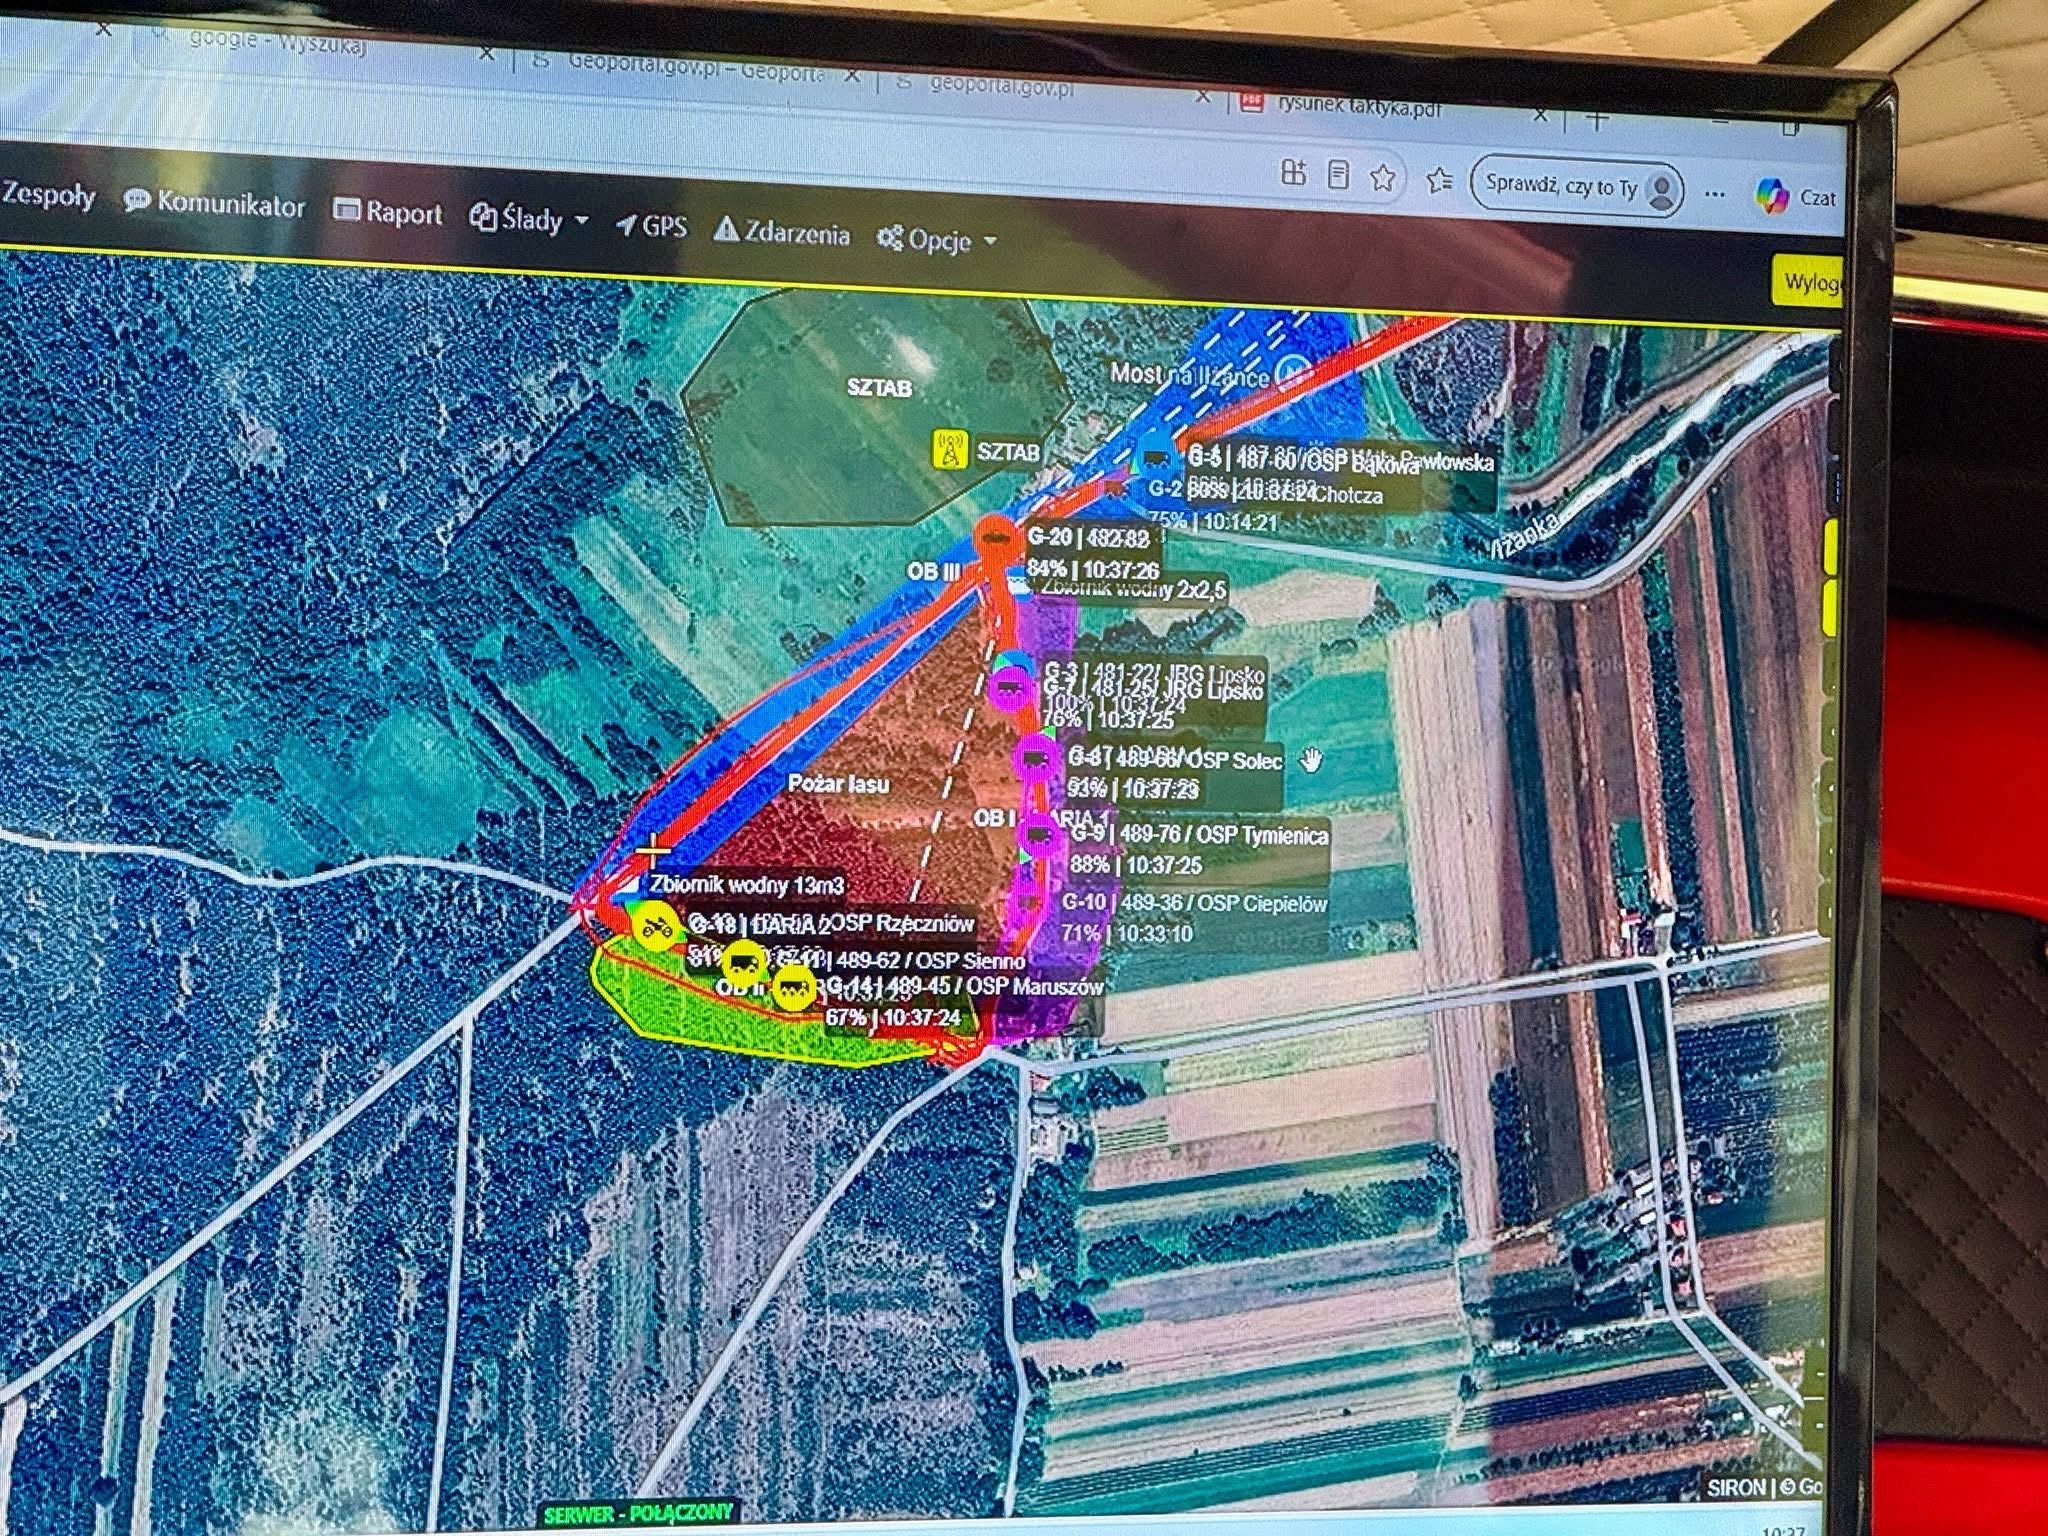Click the 71% | 10:33:10 status label
The image size is (2048, 1536).
coord(1127,934)
